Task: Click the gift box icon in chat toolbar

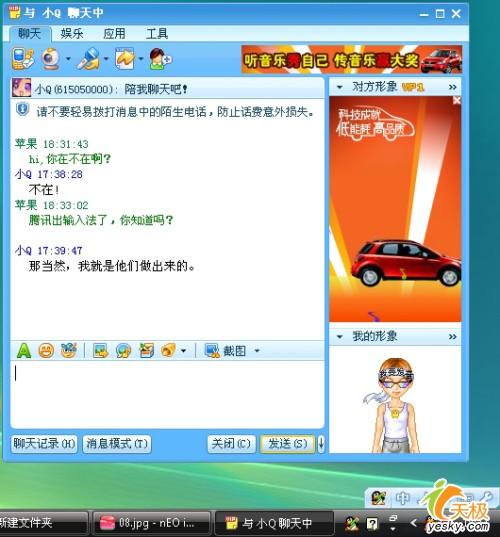Action: (147, 350)
